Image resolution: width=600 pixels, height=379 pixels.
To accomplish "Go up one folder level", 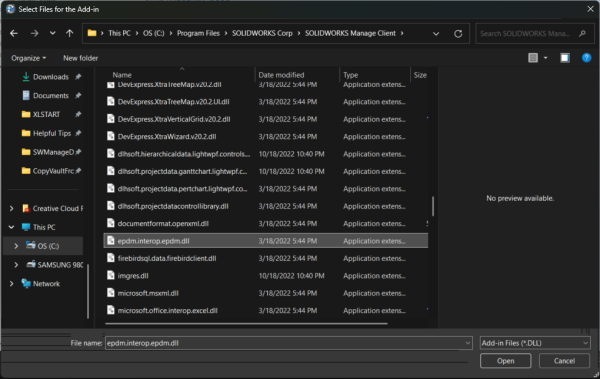I will click(x=69, y=34).
